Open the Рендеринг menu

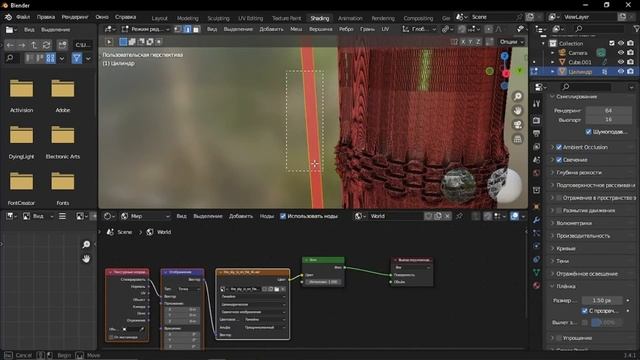(75, 17)
